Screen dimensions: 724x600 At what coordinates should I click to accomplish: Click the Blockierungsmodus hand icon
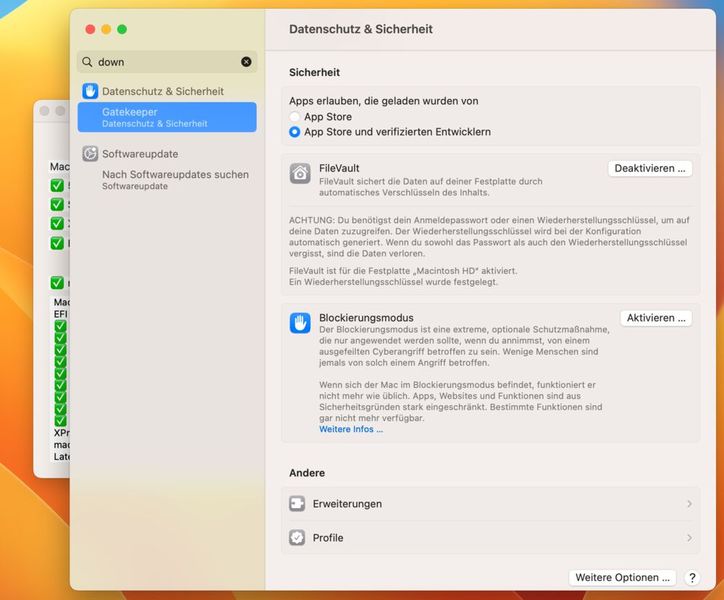point(300,323)
